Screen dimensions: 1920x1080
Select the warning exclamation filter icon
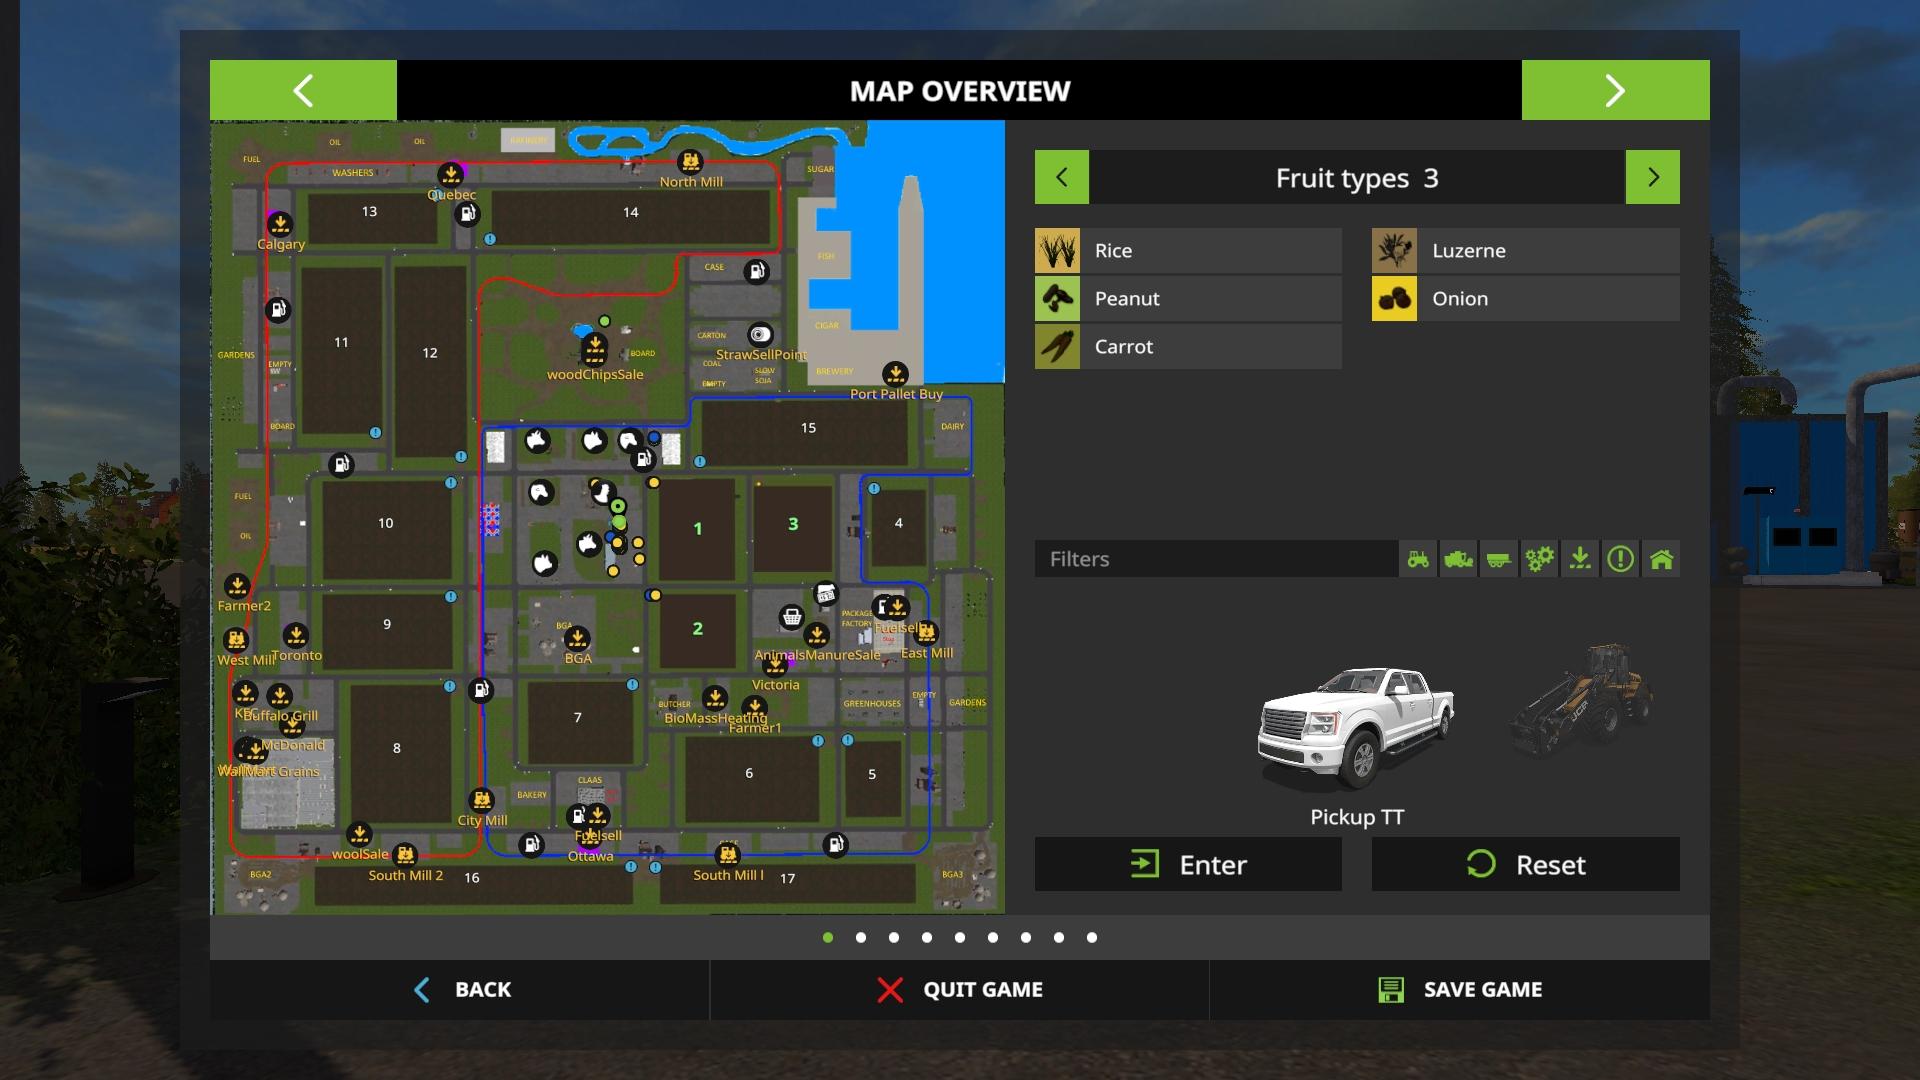tap(1621, 559)
